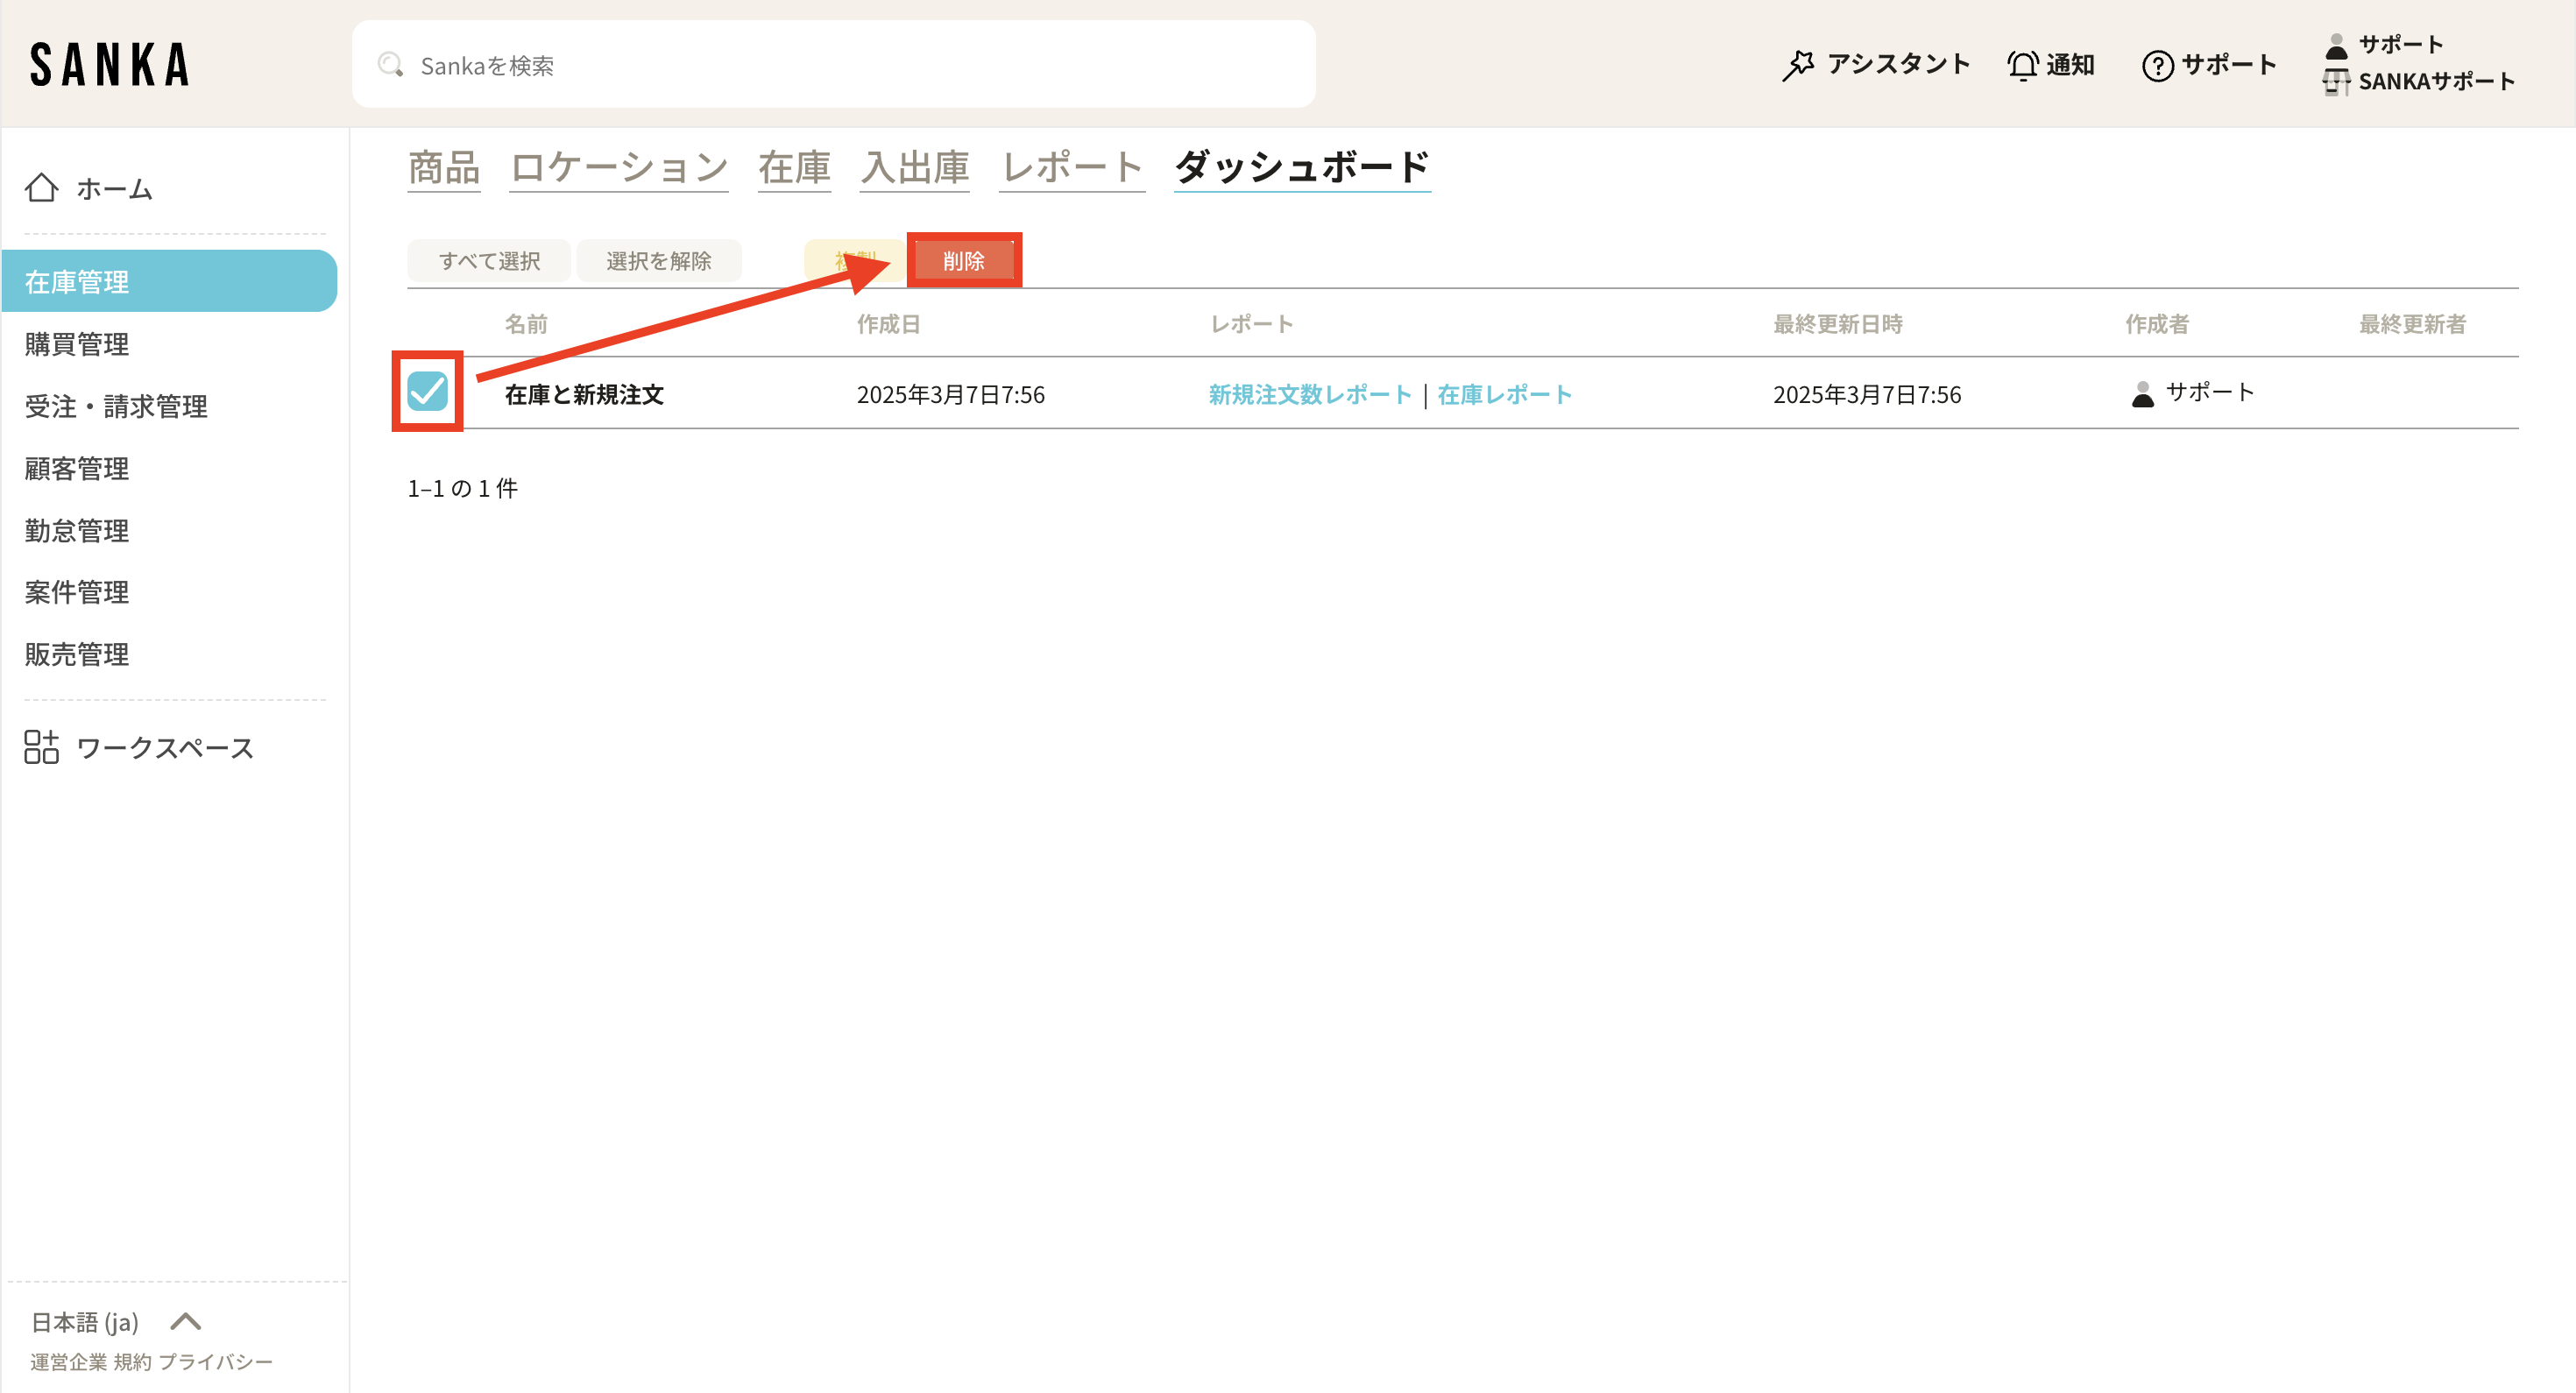Click the すべて選択 button
The width and height of the screenshot is (2576, 1393).
(x=489, y=261)
